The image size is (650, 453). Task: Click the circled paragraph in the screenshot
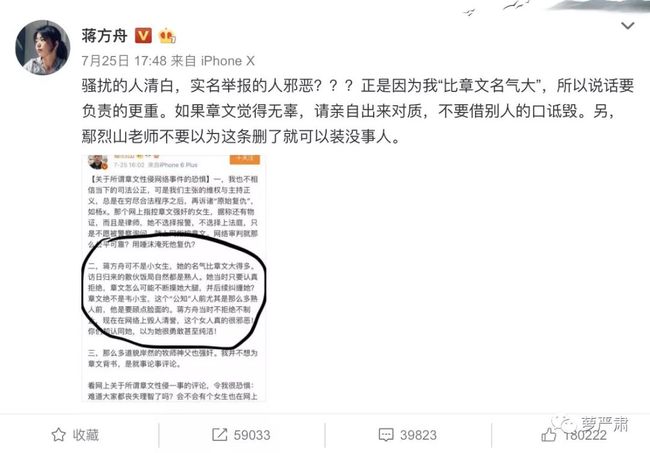click(x=173, y=298)
